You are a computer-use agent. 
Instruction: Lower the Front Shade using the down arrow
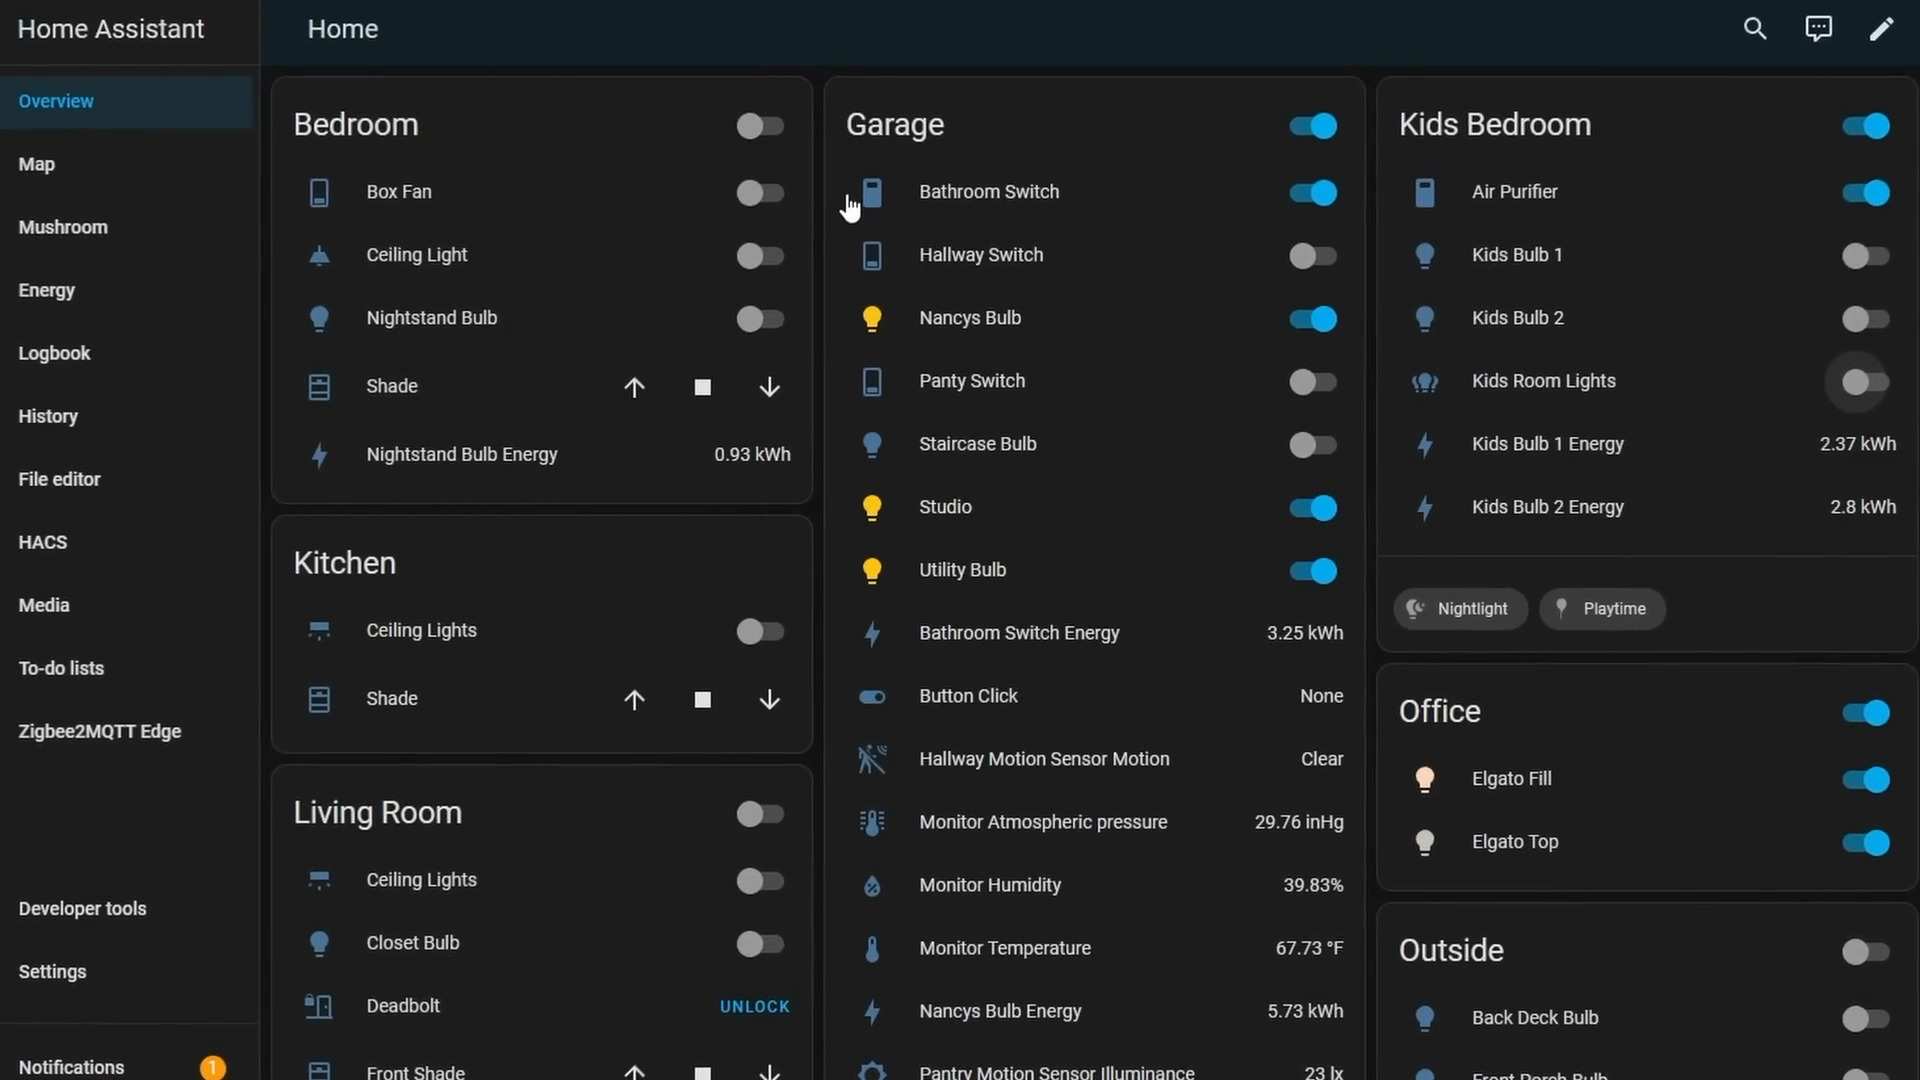coord(769,1072)
